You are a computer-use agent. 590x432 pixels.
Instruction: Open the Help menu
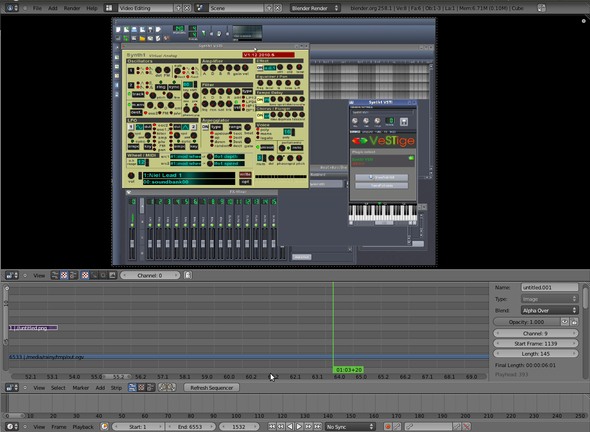click(x=92, y=8)
